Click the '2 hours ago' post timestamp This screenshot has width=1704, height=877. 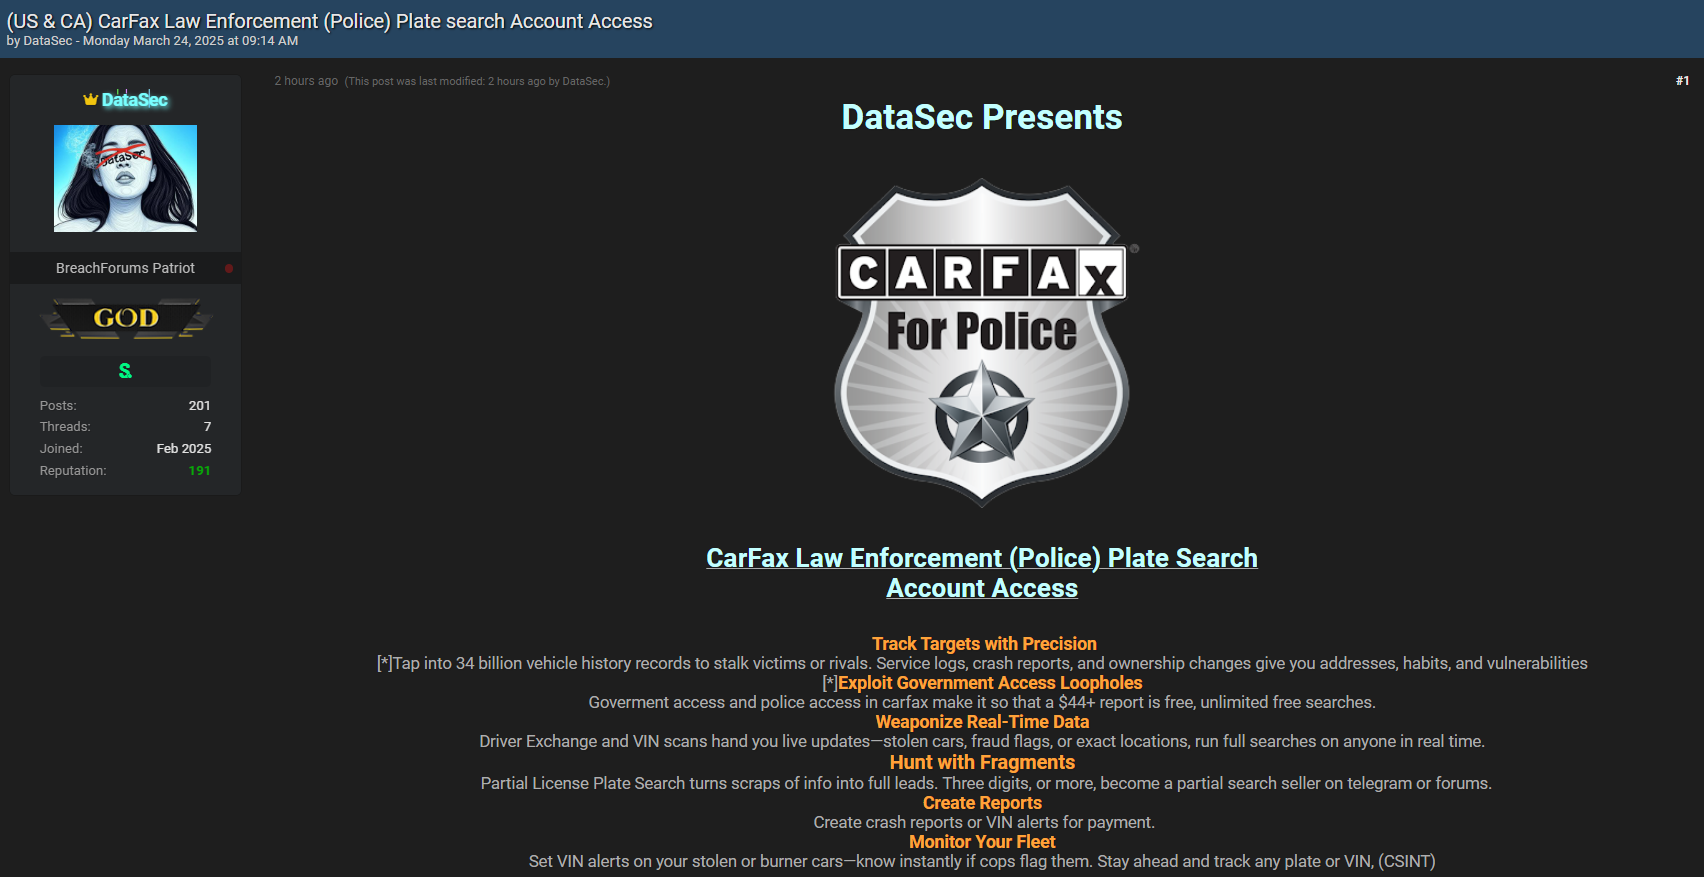(x=306, y=81)
